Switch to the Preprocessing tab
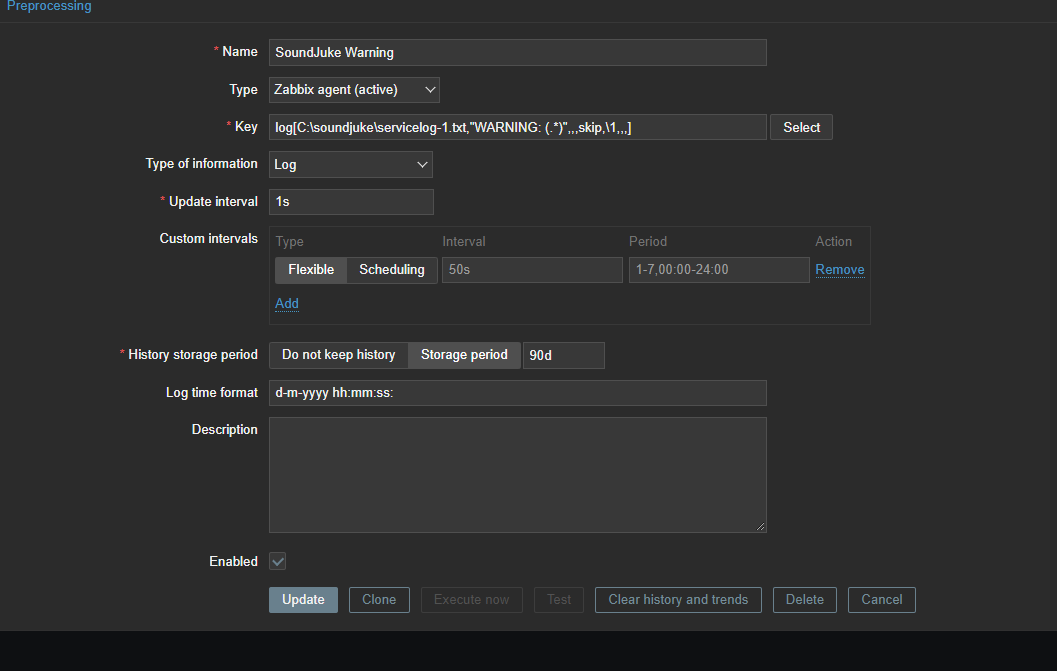The height and width of the screenshot is (671, 1057). point(49,6)
